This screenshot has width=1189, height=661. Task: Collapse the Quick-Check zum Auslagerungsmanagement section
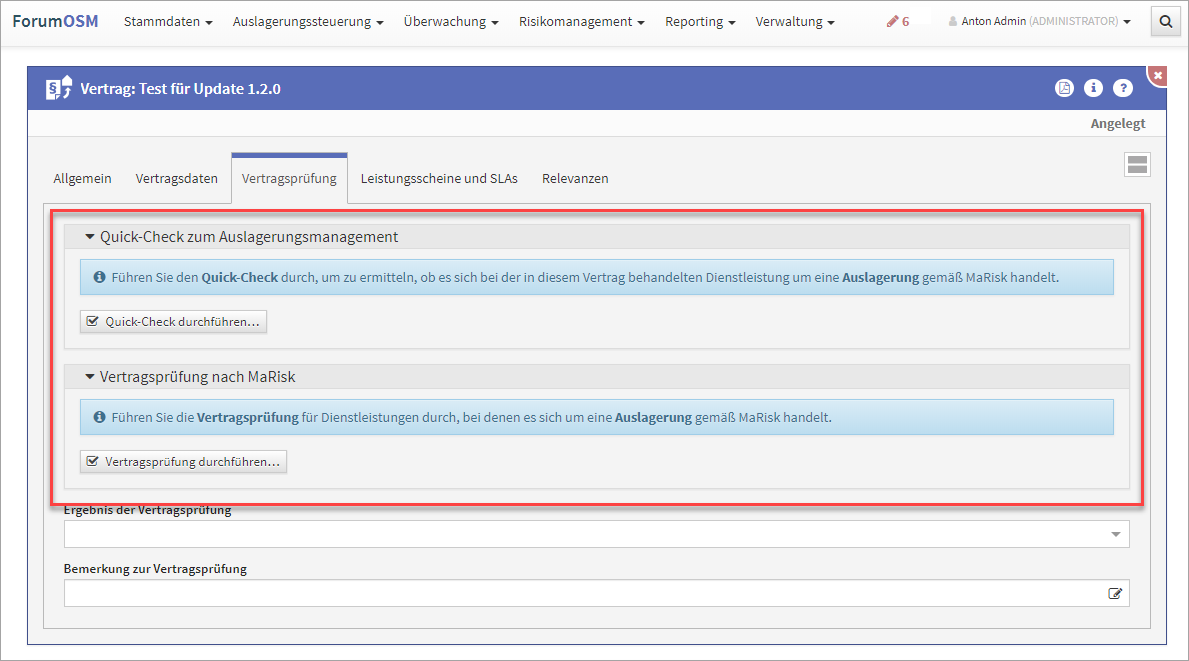coord(90,237)
